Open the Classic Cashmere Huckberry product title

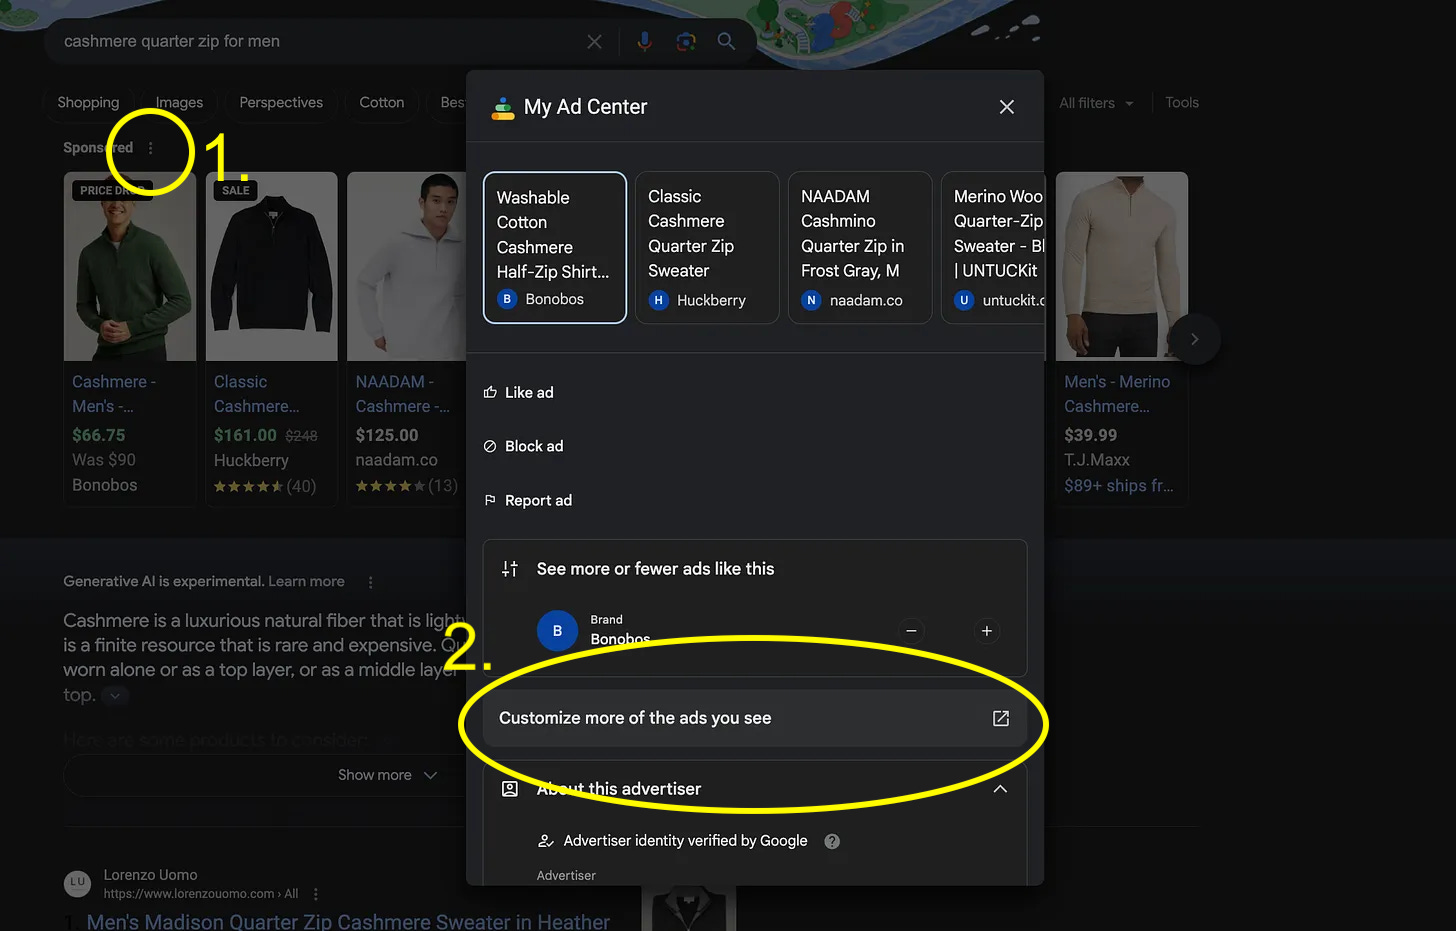coord(257,394)
